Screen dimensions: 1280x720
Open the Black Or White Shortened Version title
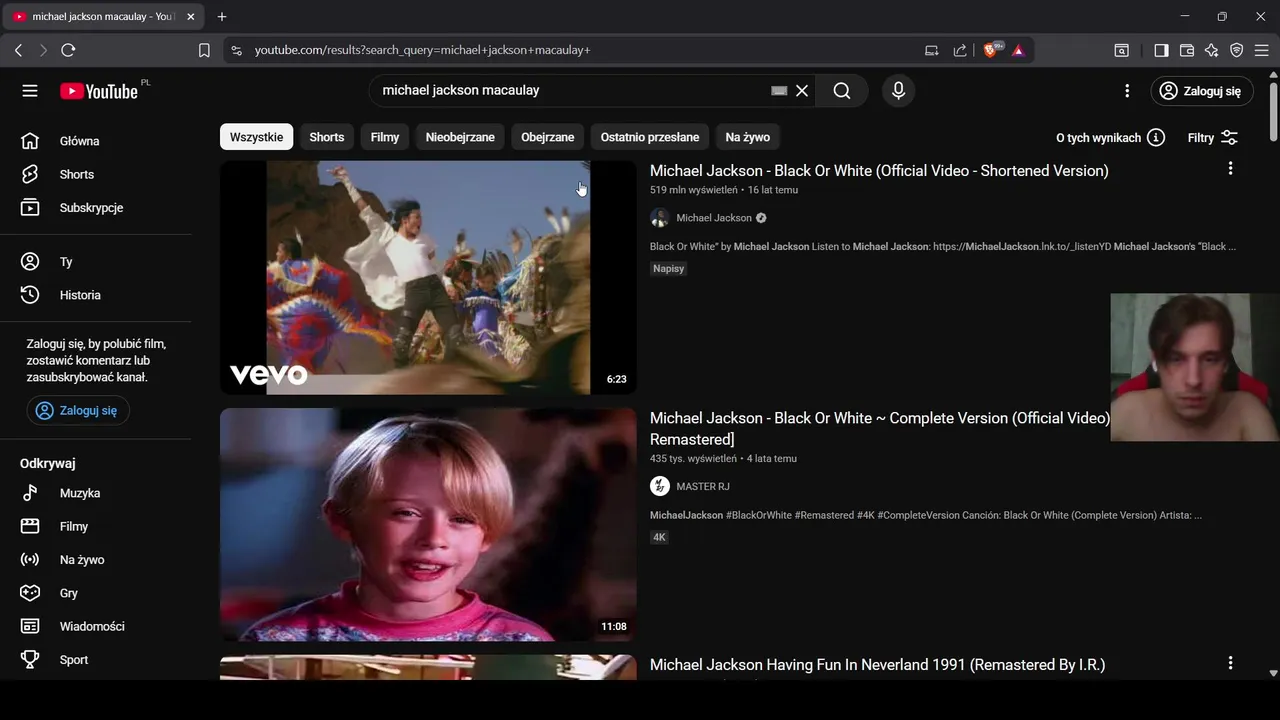pyautogui.click(x=879, y=171)
